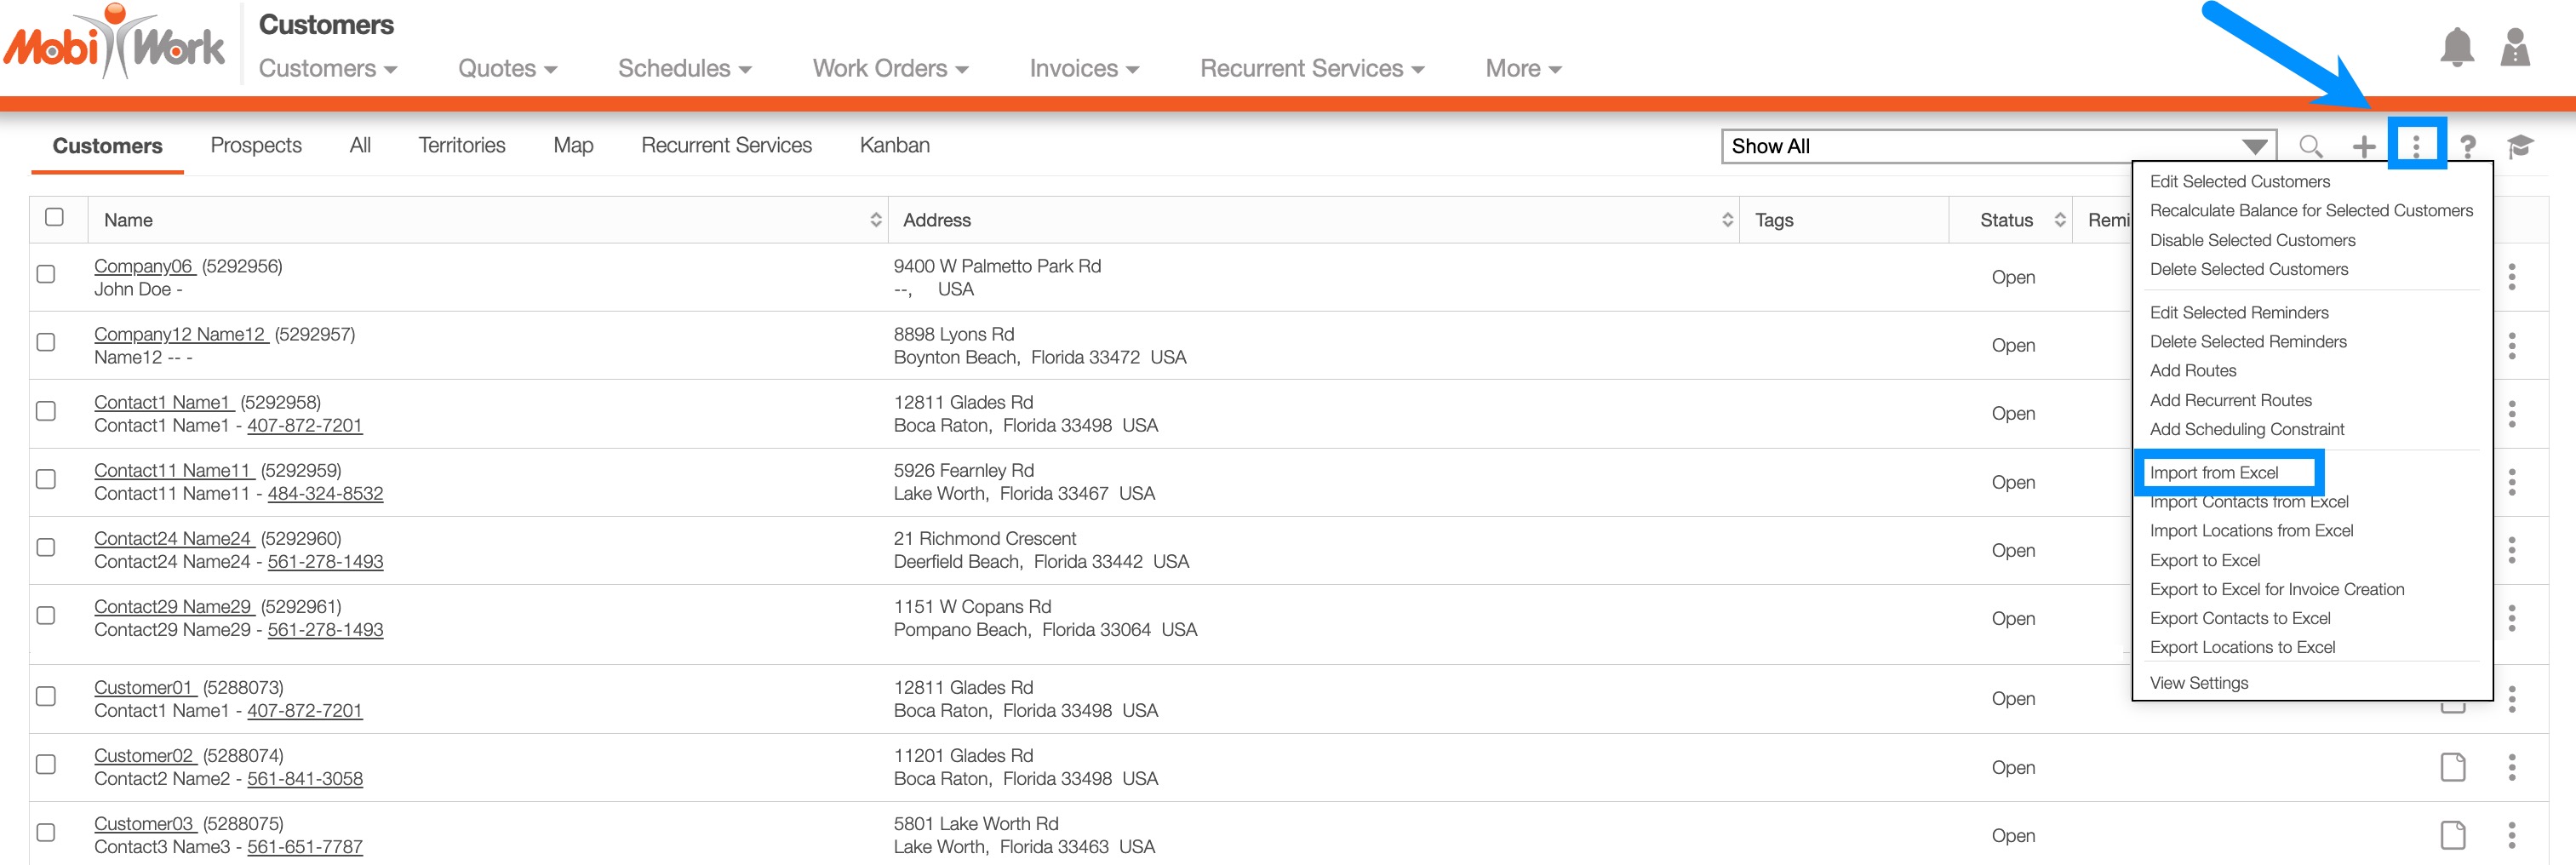Open row actions for Company06
2576x865 pixels.
pos(2511,277)
